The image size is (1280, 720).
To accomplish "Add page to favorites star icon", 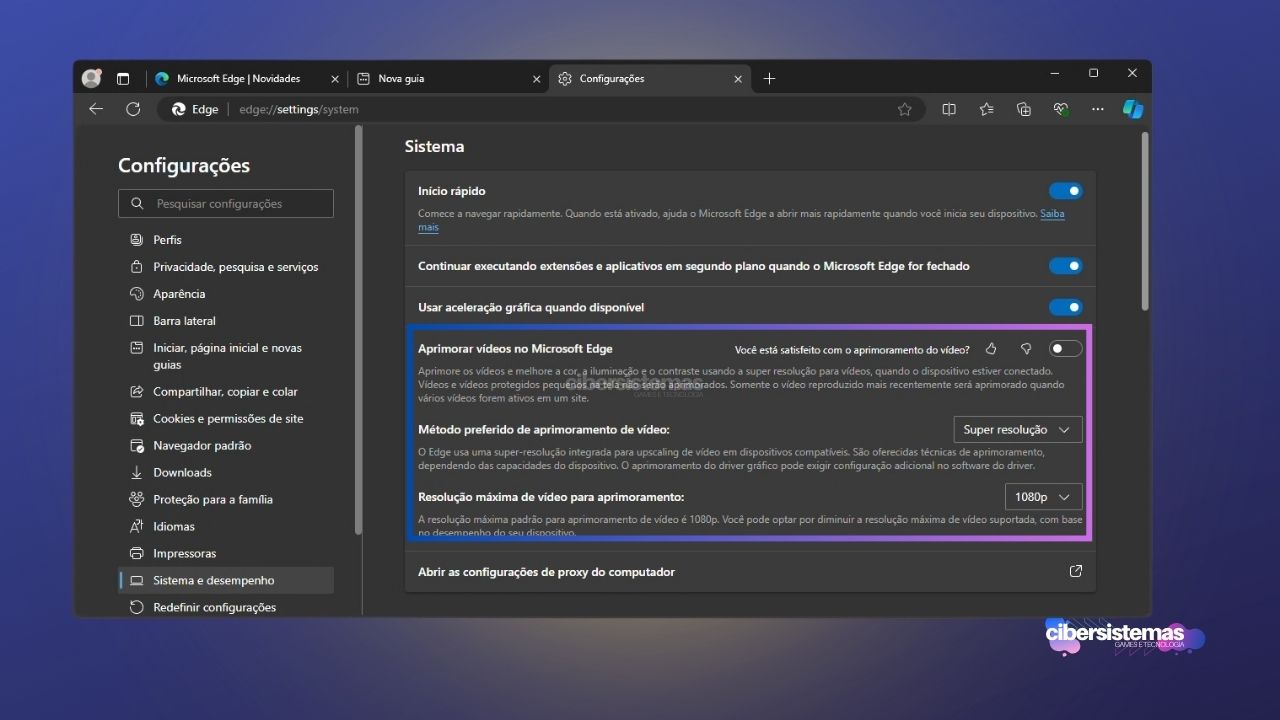I will coord(905,109).
